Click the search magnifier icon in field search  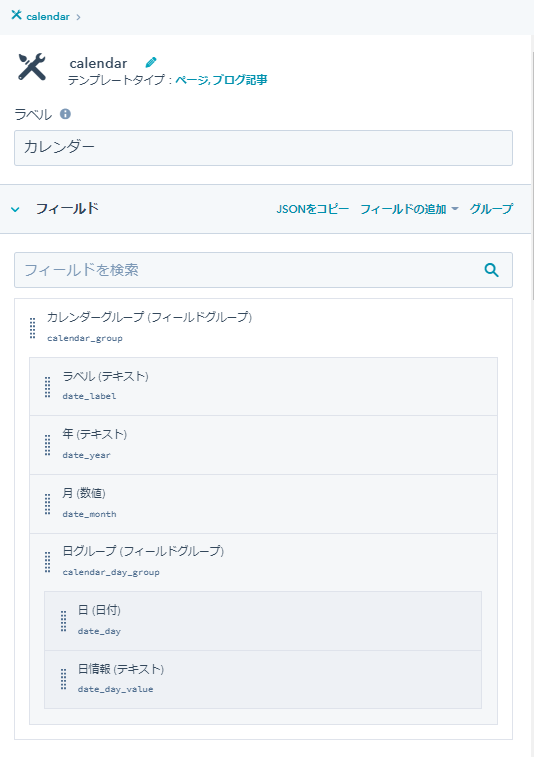pyautogui.click(x=492, y=270)
